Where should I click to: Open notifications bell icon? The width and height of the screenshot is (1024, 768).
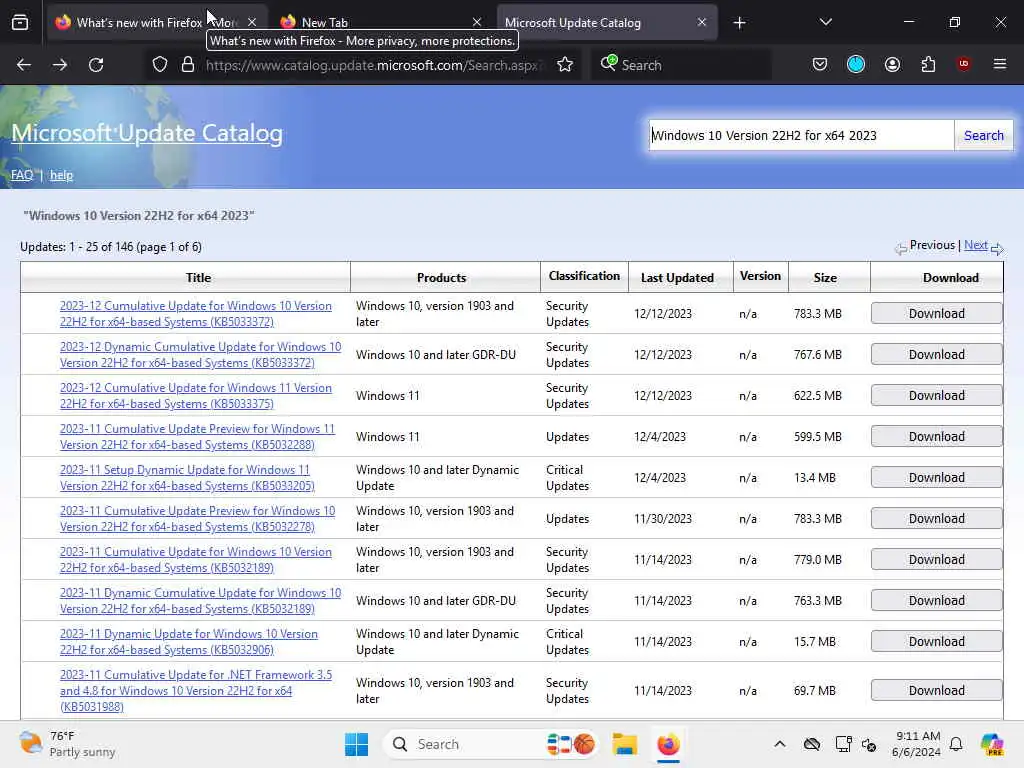(x=956, y=744)
